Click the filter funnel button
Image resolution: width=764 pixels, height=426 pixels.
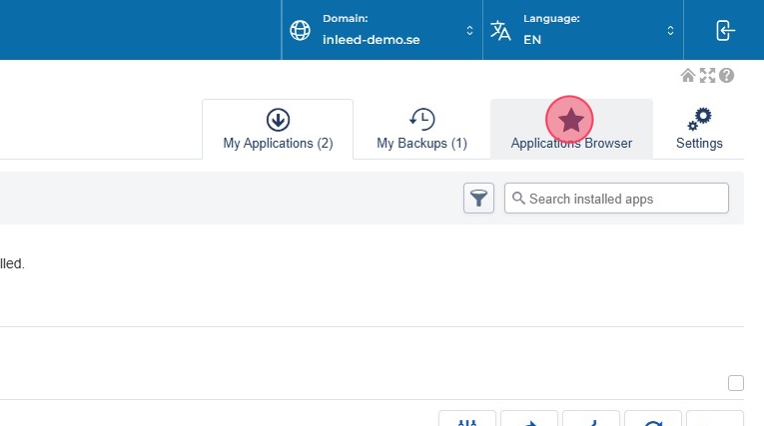point(479,198)
